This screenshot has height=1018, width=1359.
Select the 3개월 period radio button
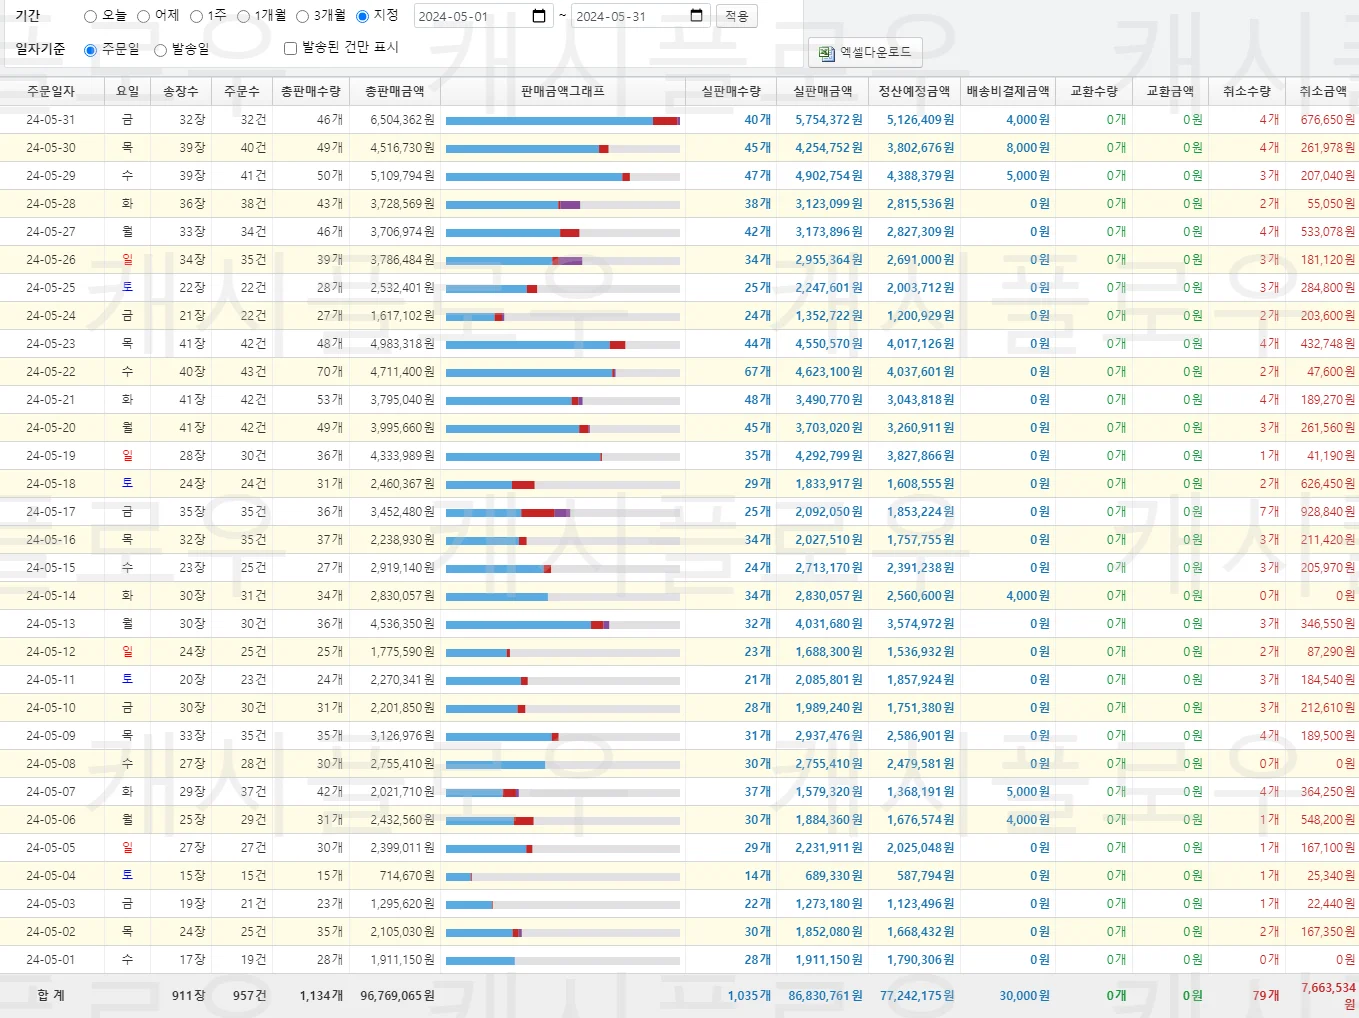point(302,16)
